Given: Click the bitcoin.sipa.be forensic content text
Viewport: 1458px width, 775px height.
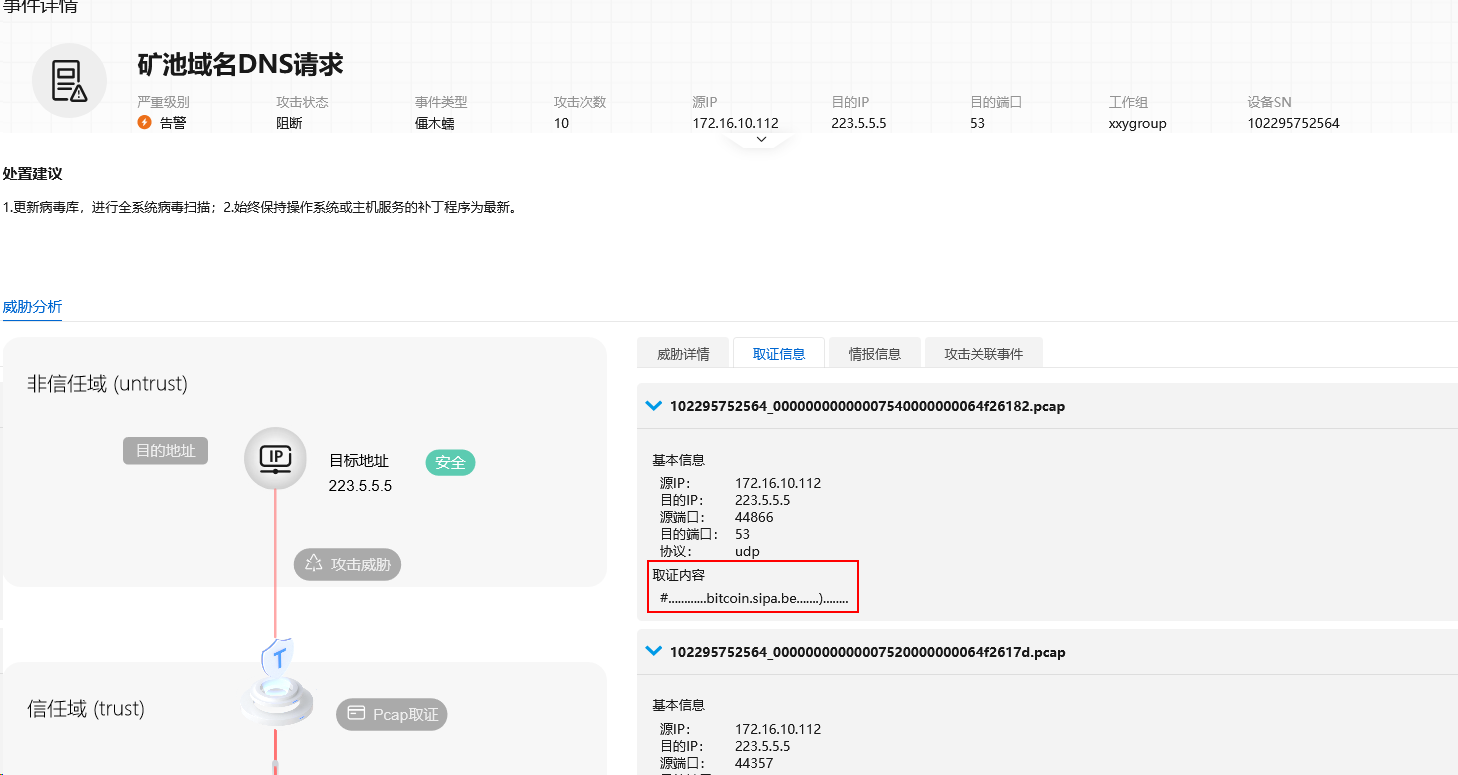Looking at the screenshot, I should pyautogui.click(x=754, y=598).
